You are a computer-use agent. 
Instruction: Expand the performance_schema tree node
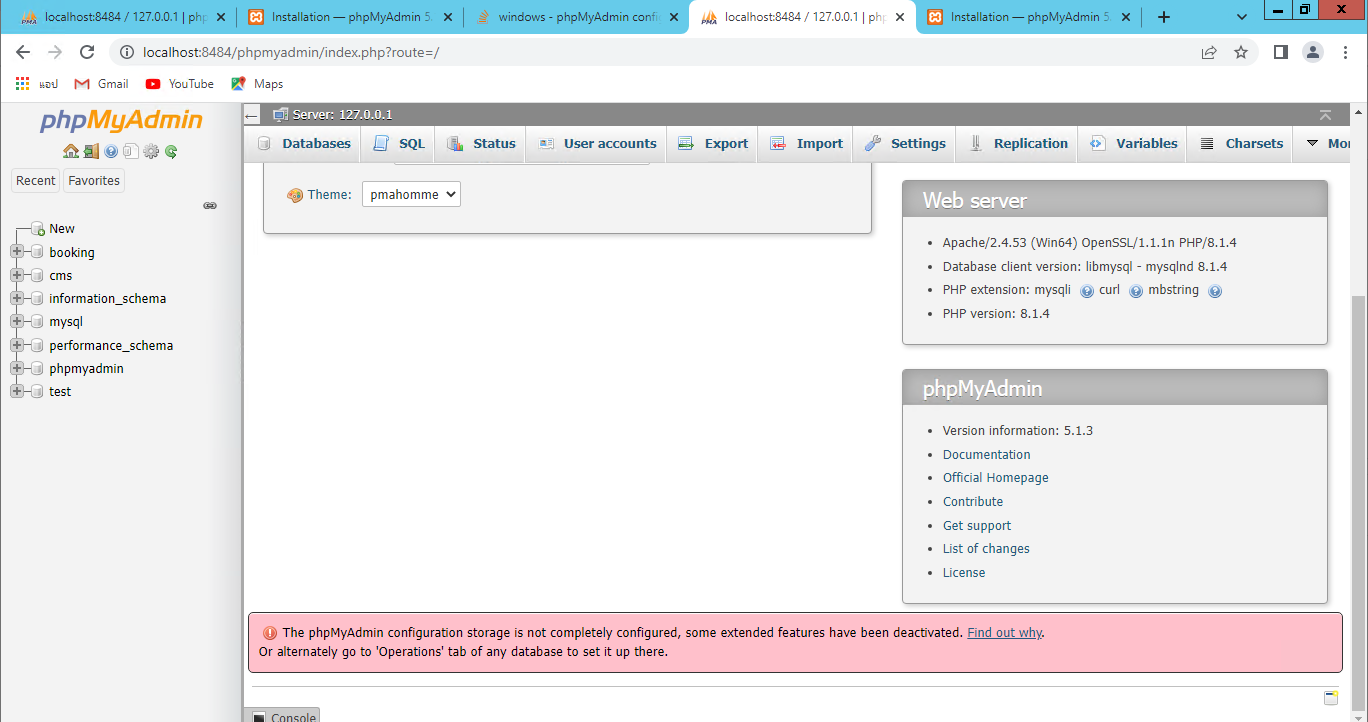coord(17,345)
